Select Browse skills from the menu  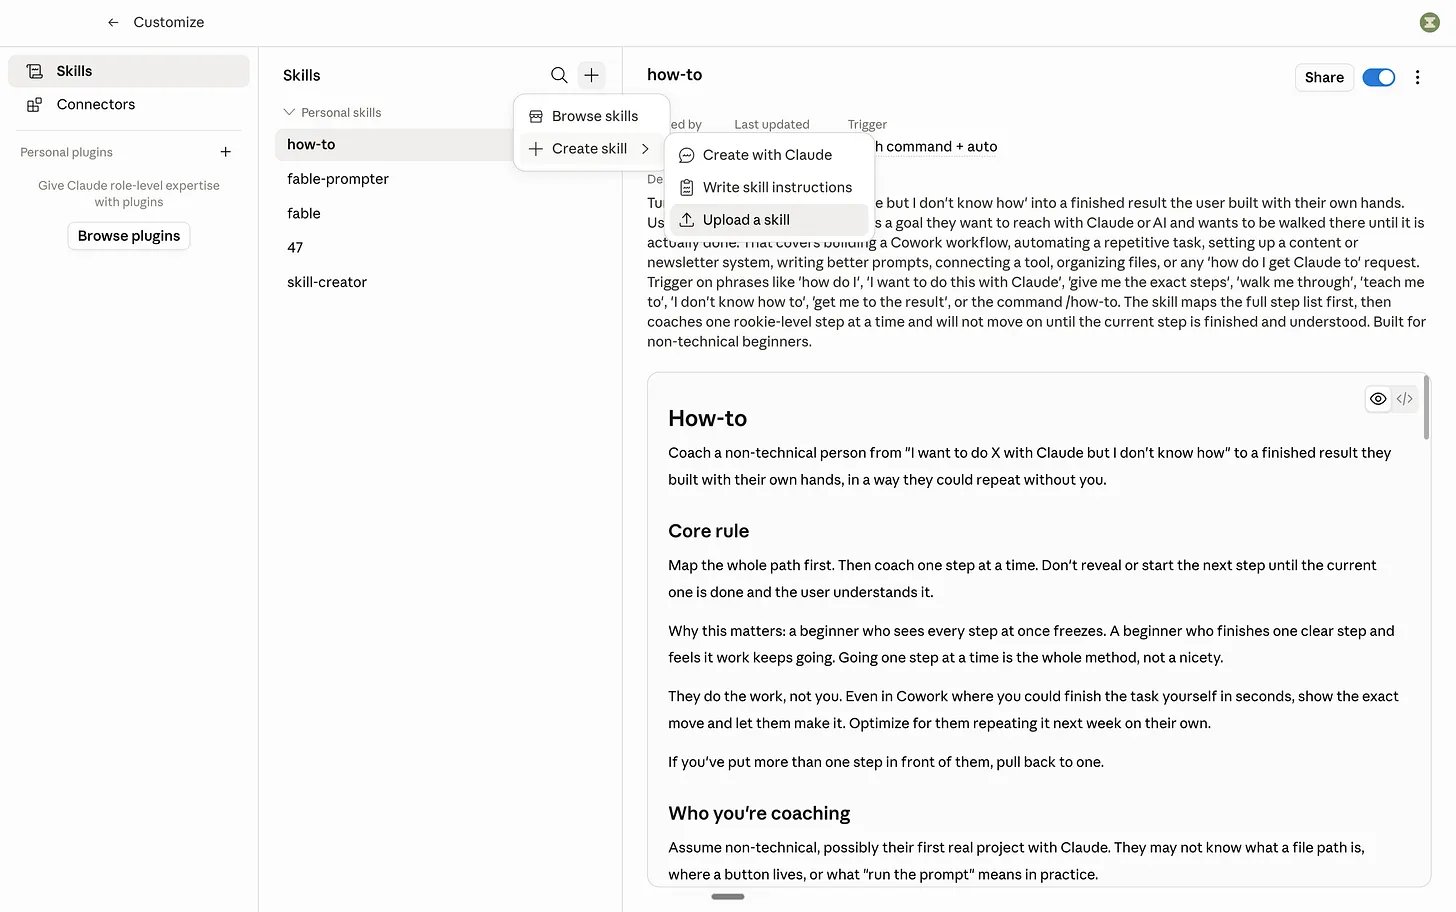coord(592,116)
